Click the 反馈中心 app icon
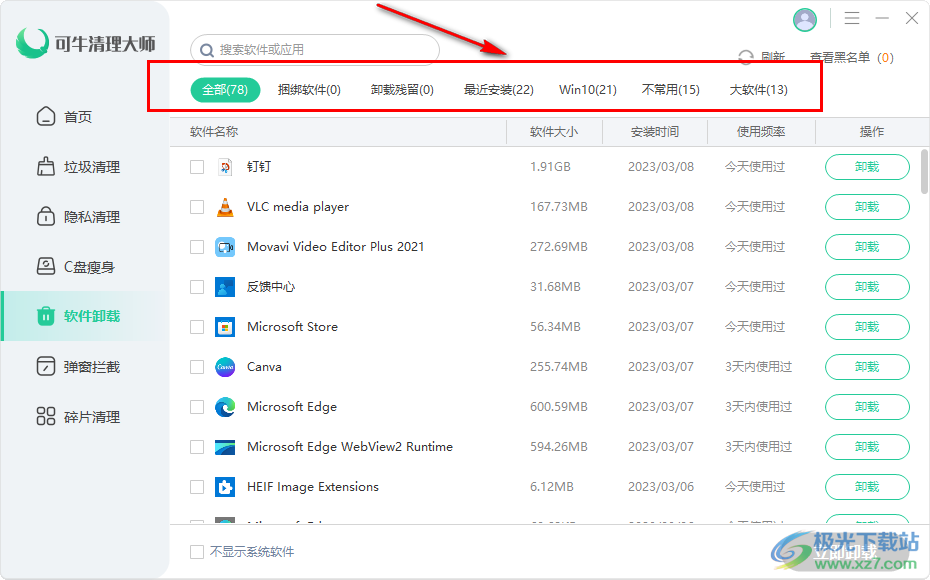This screenshot has height=580, width=930. point(225,287)
